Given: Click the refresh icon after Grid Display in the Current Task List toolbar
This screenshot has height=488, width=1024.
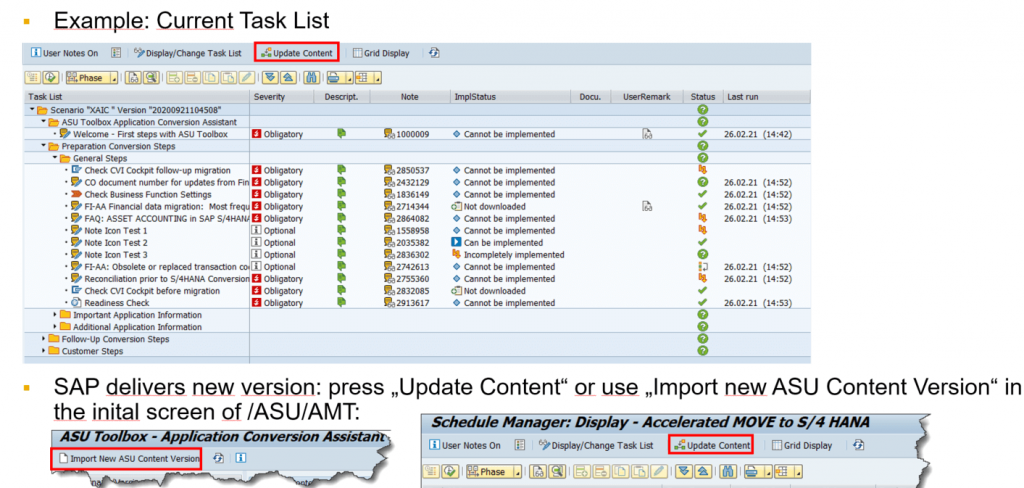Looking at the screenshot, I should pos(434,53).
